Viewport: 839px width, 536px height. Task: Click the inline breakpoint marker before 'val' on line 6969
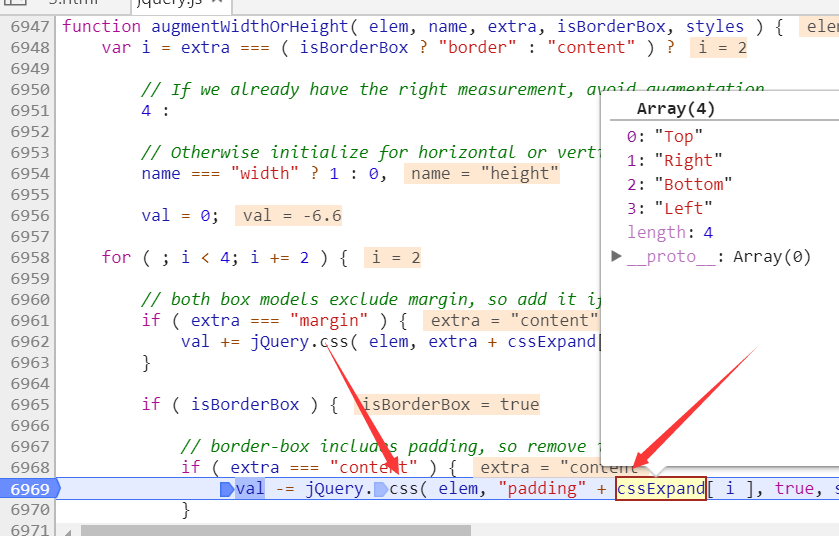point(227,489)
